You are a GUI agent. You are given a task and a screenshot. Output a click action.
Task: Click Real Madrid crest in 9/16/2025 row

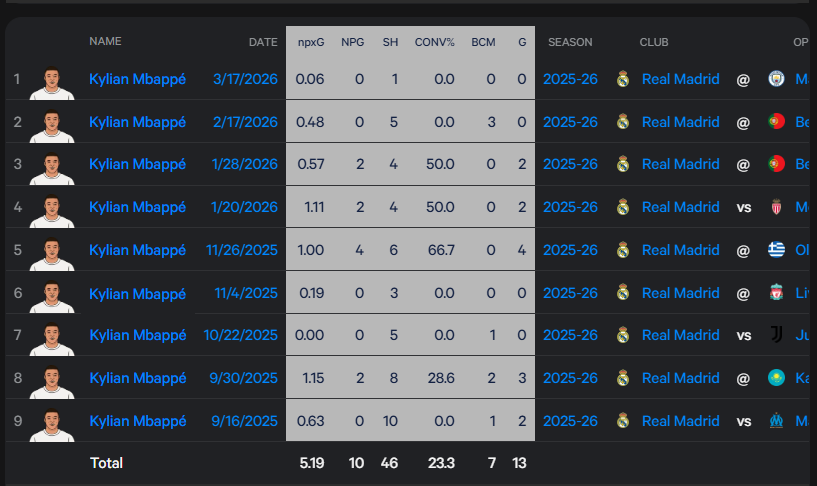coord(623,421)
